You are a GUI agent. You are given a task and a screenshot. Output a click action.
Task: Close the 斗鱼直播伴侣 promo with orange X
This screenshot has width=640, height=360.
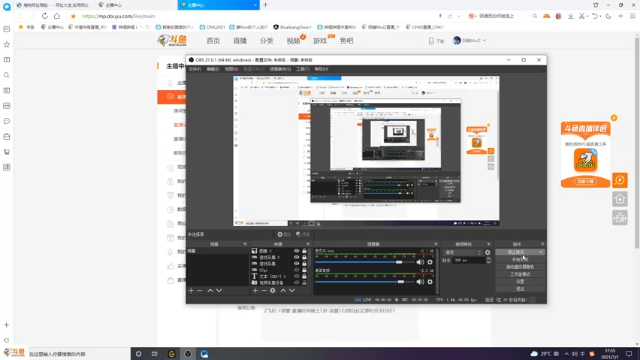tap(614, 118)
